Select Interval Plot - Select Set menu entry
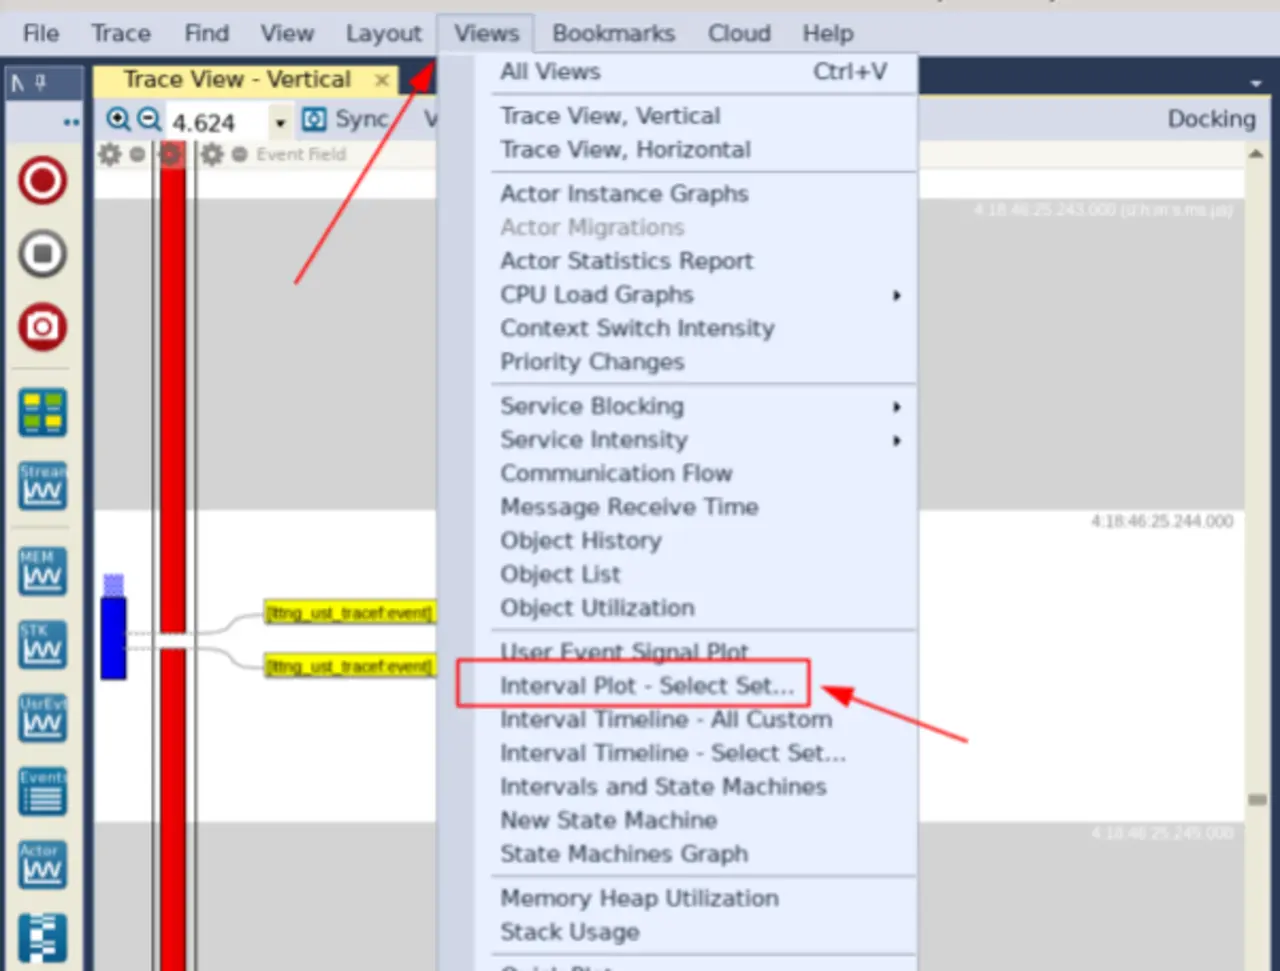The height and width of the screenshot is (971, 1280). [646, 686]
